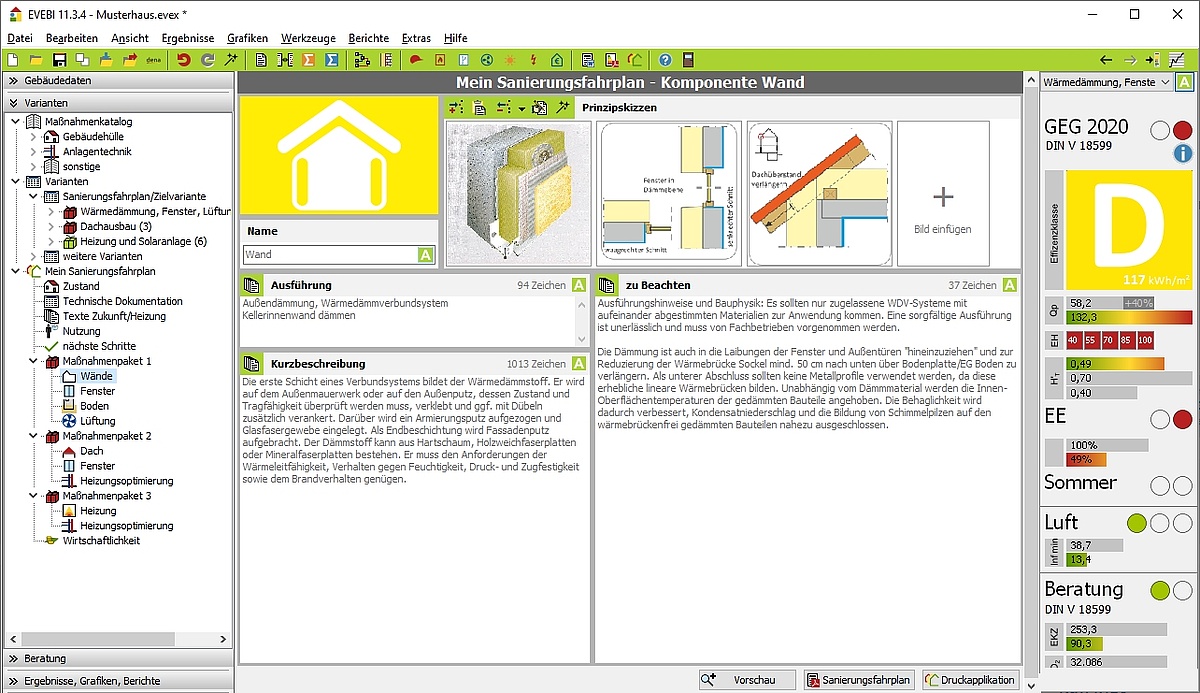Screen dimensions: 1200x693
Task: Open a file with the yellow folder icon
Action: [x=36, y=60]
